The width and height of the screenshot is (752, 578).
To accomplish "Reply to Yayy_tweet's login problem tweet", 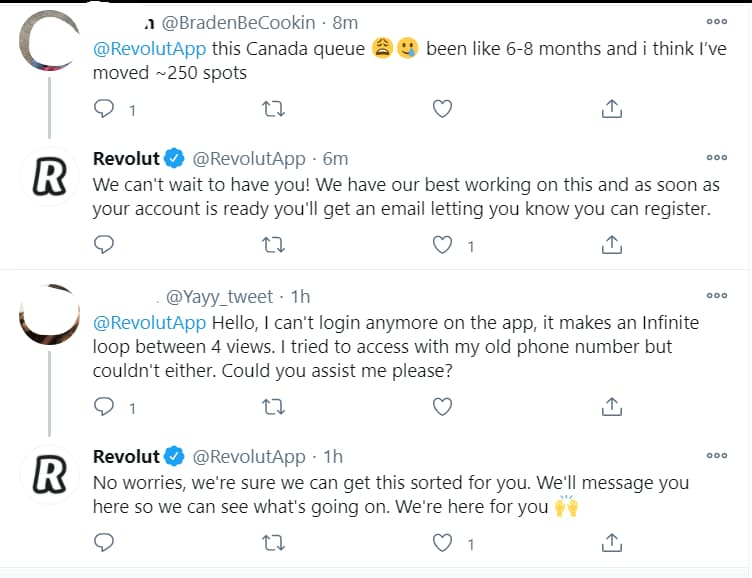I will pyautogui.click(x=104, y=406).
